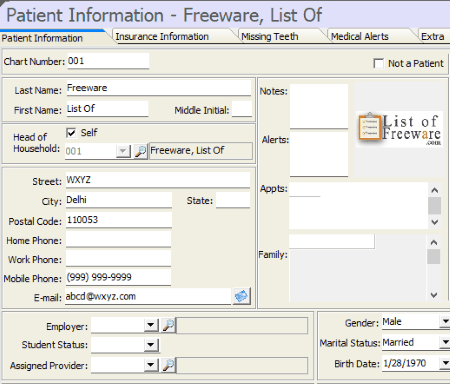Click the Postal Code field
This screenshot has width=450, height=384.
(119, 220)
